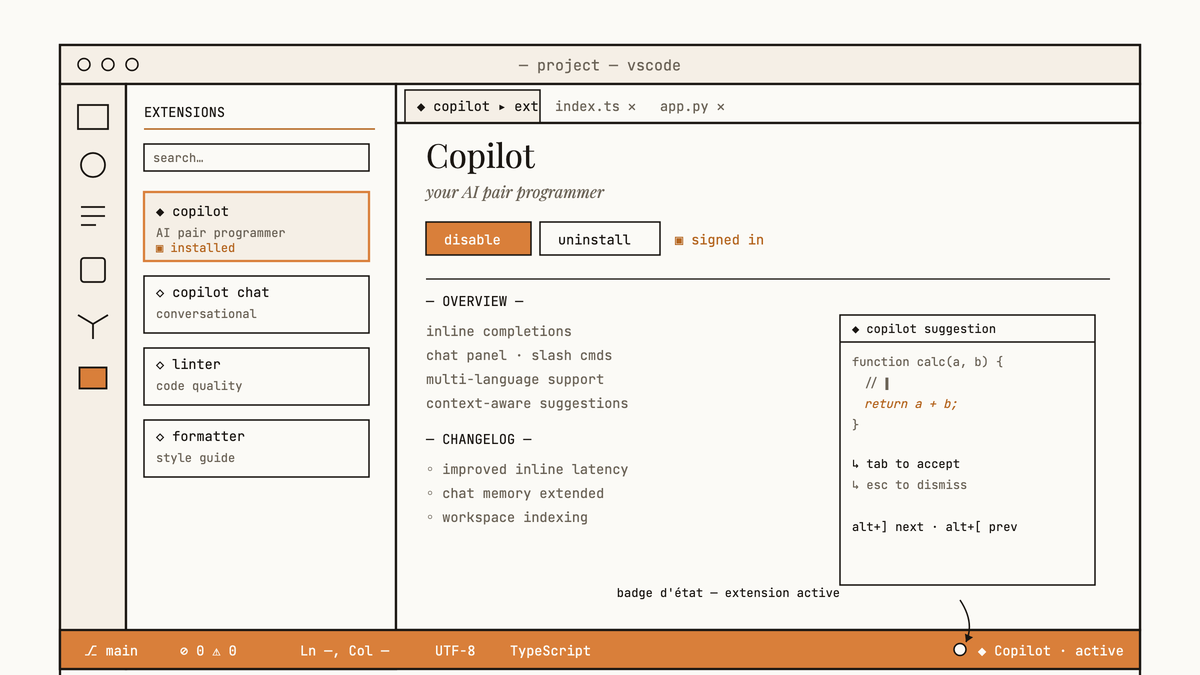This screenshot has height=675, width=1200.
Task: Click 'chat panel · slash cmds' line
Action: tap(519, 355)
